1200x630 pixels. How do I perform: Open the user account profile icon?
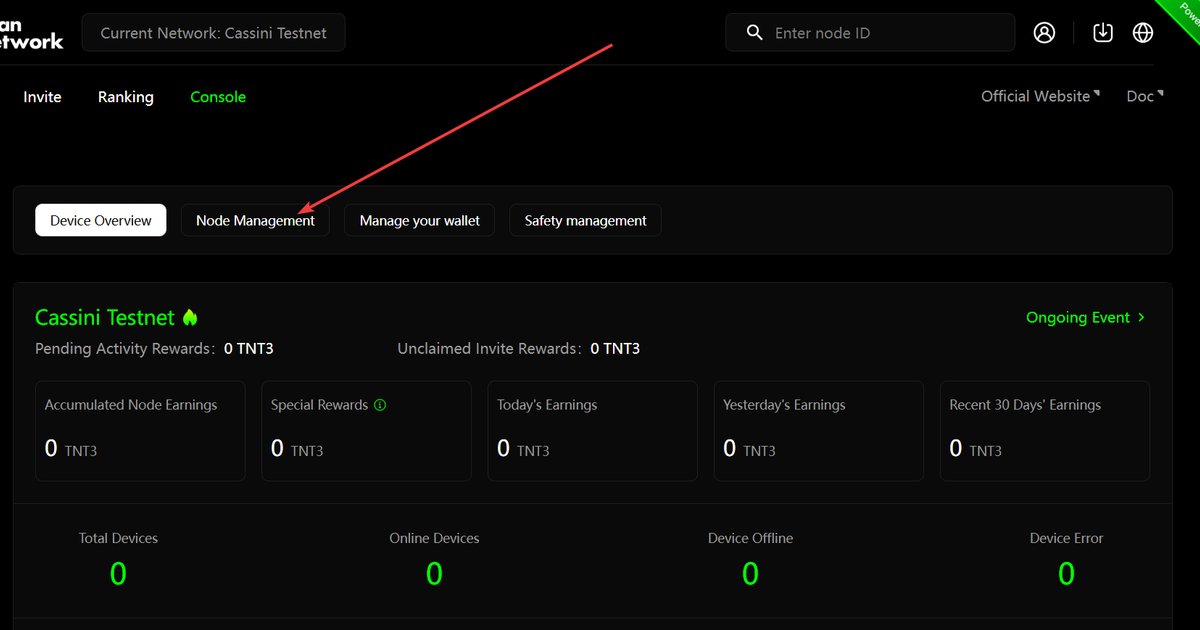[1044, 33]
